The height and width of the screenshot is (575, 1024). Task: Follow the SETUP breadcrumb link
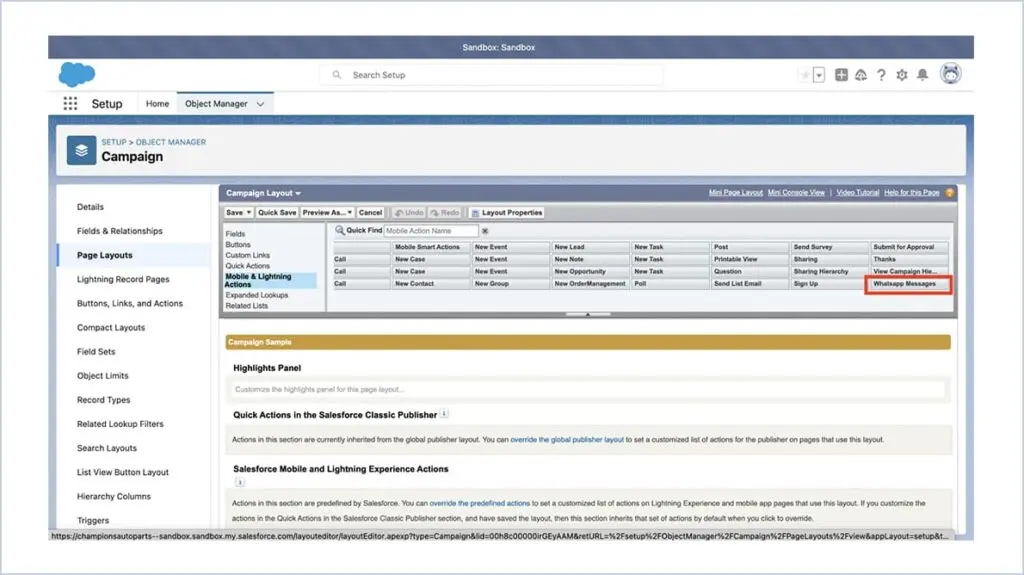pyautogui.click(x=114, y=142)
